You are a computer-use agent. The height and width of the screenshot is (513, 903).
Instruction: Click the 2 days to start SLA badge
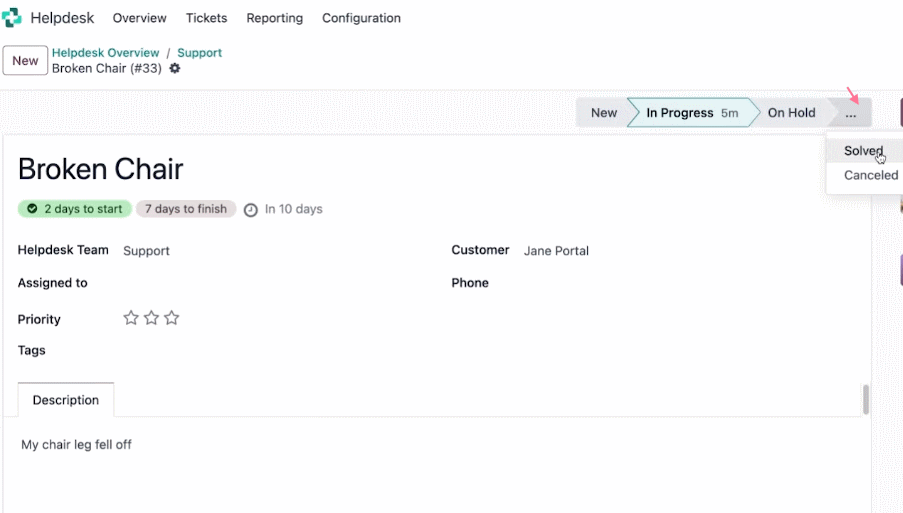(75, 209)
